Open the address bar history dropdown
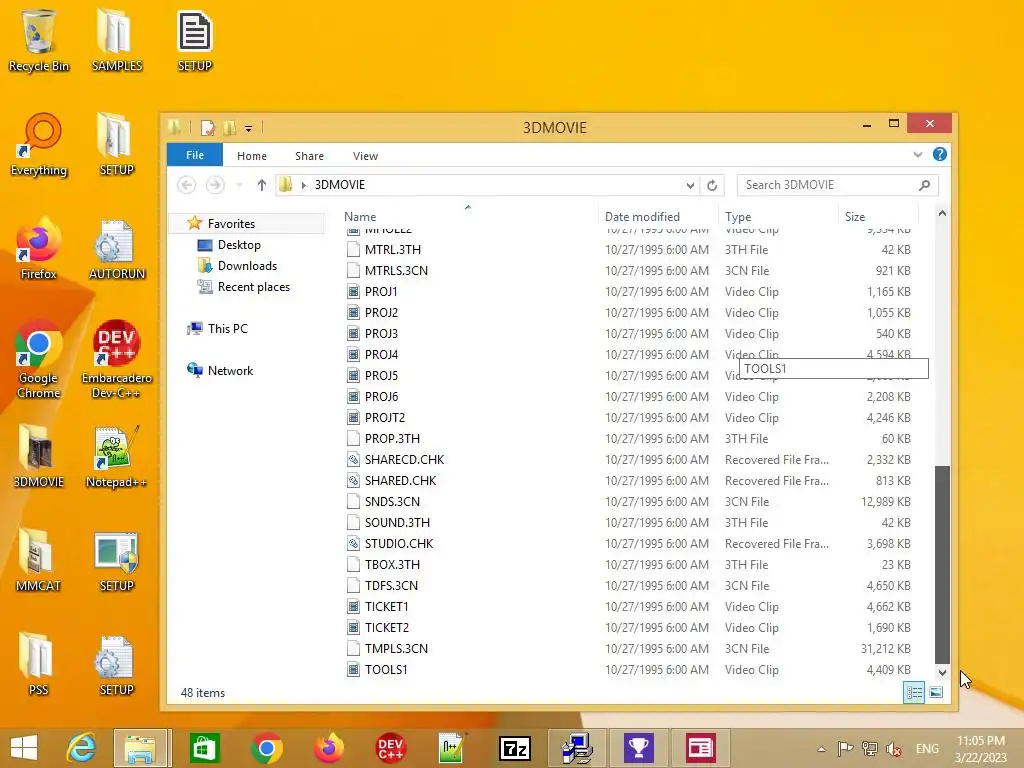Viewport: 1024px width, 768px height. [690, 185]
